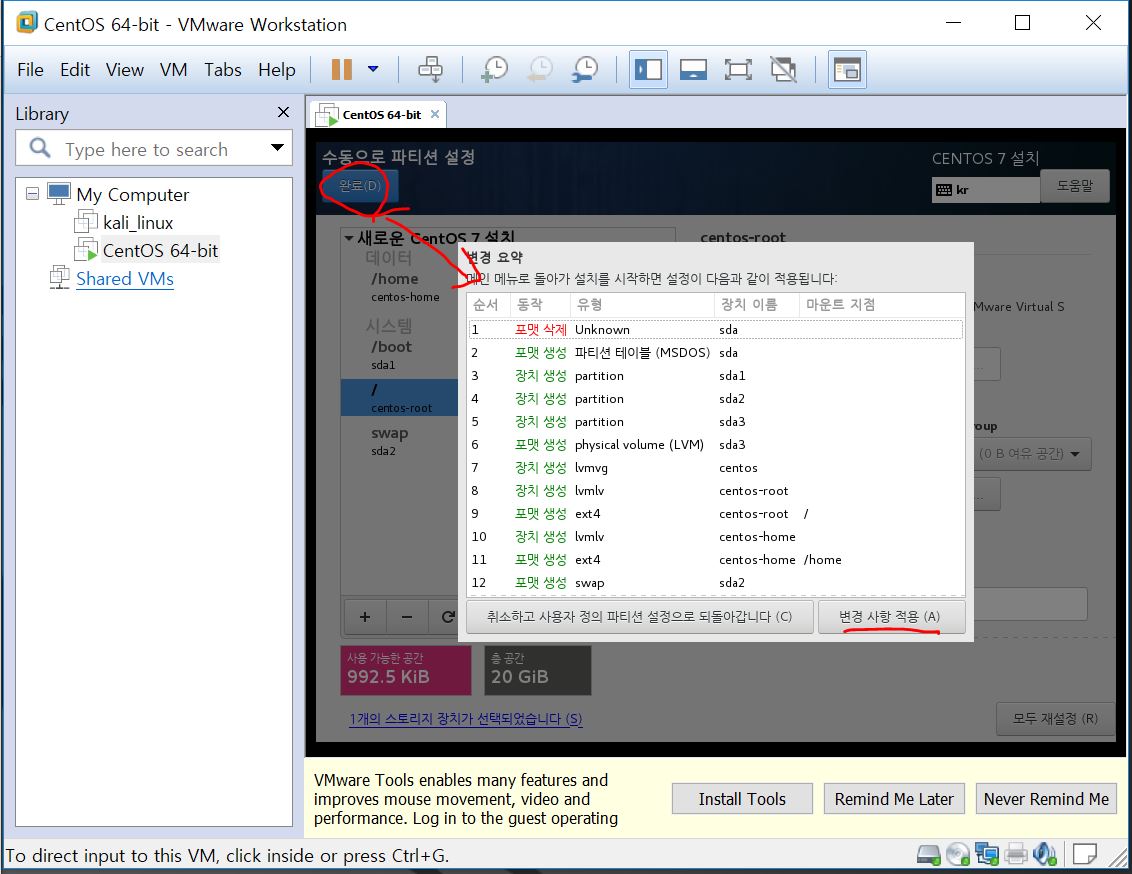This screenshot has height=874, width=1132.
Task: Click the printer status icon
Action: (x=1016, y=855)
